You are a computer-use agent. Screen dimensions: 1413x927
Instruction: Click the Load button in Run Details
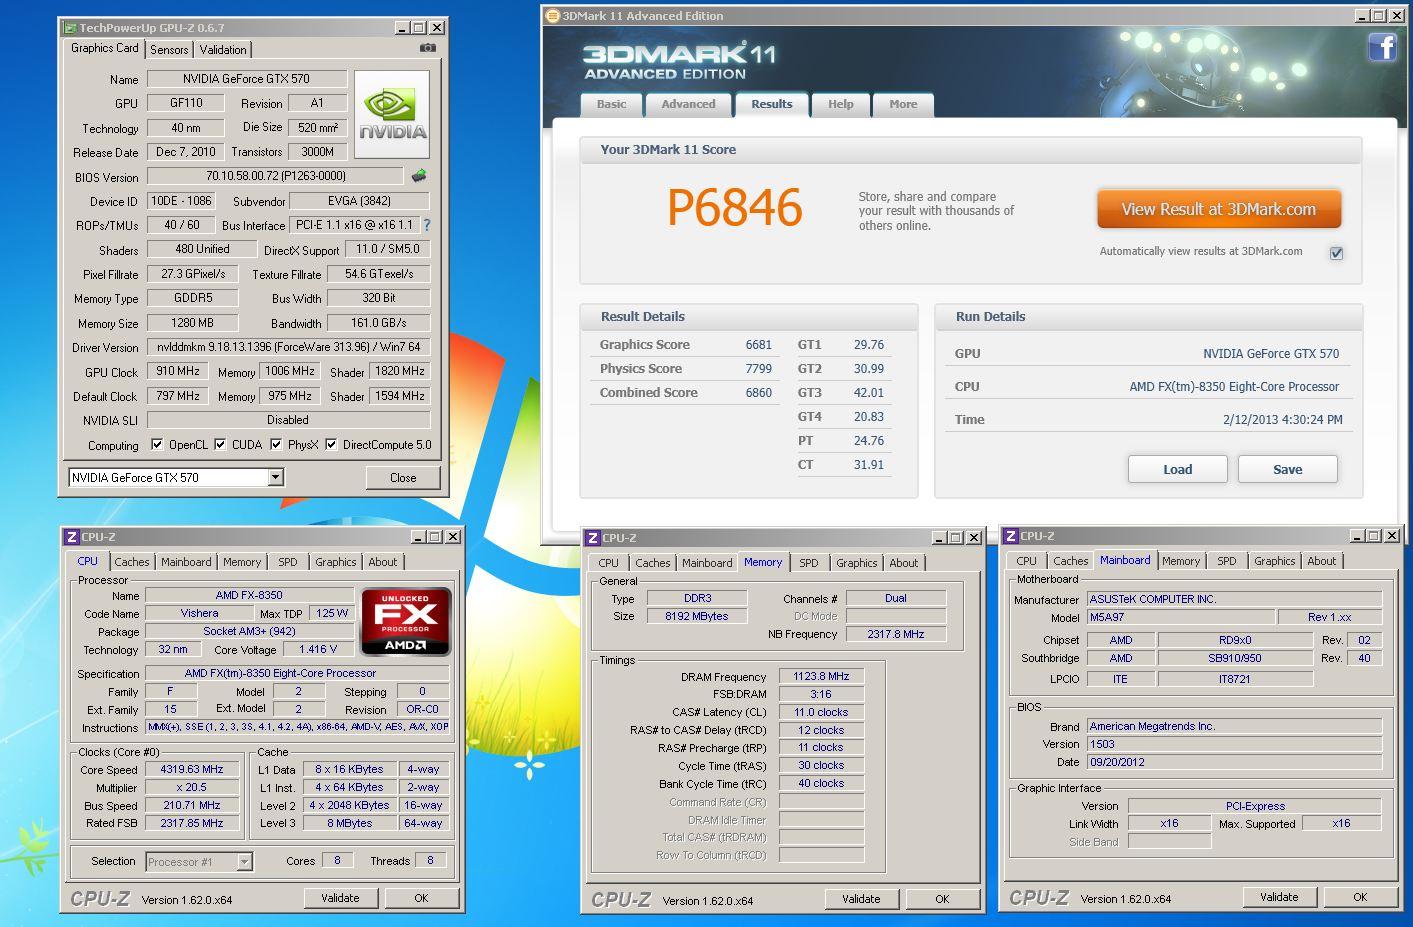[x=1177, y=469]
